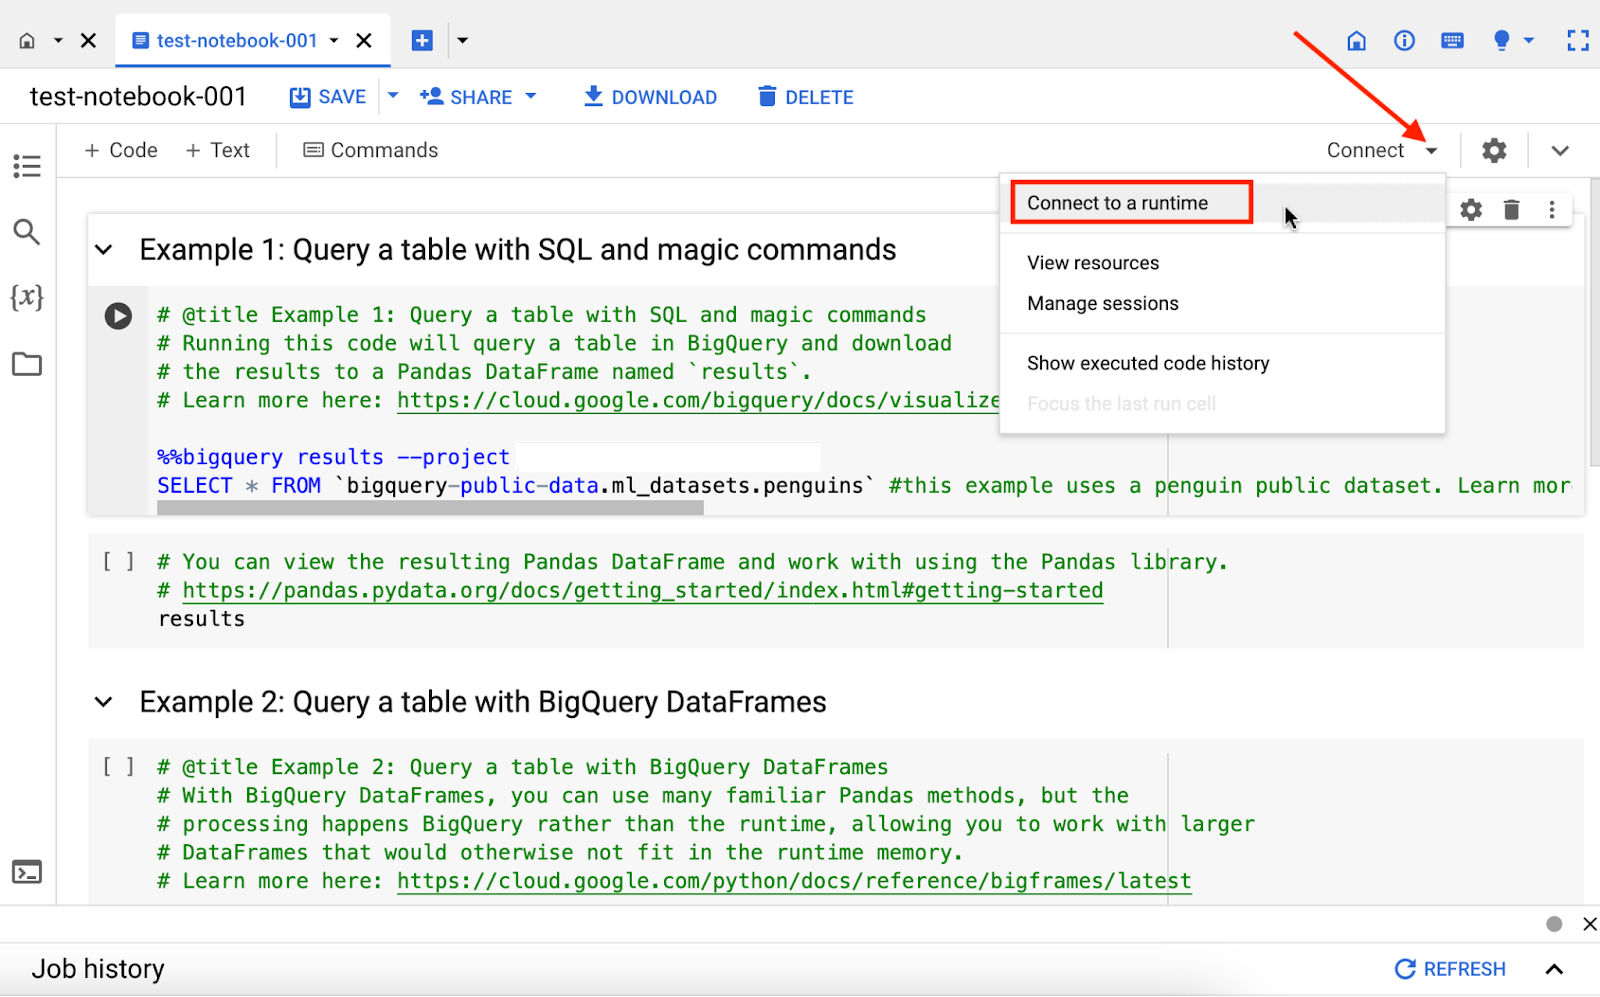Open find and replace search icon
The width and height of the screenshot is (1600, 997).
point(27,232)
